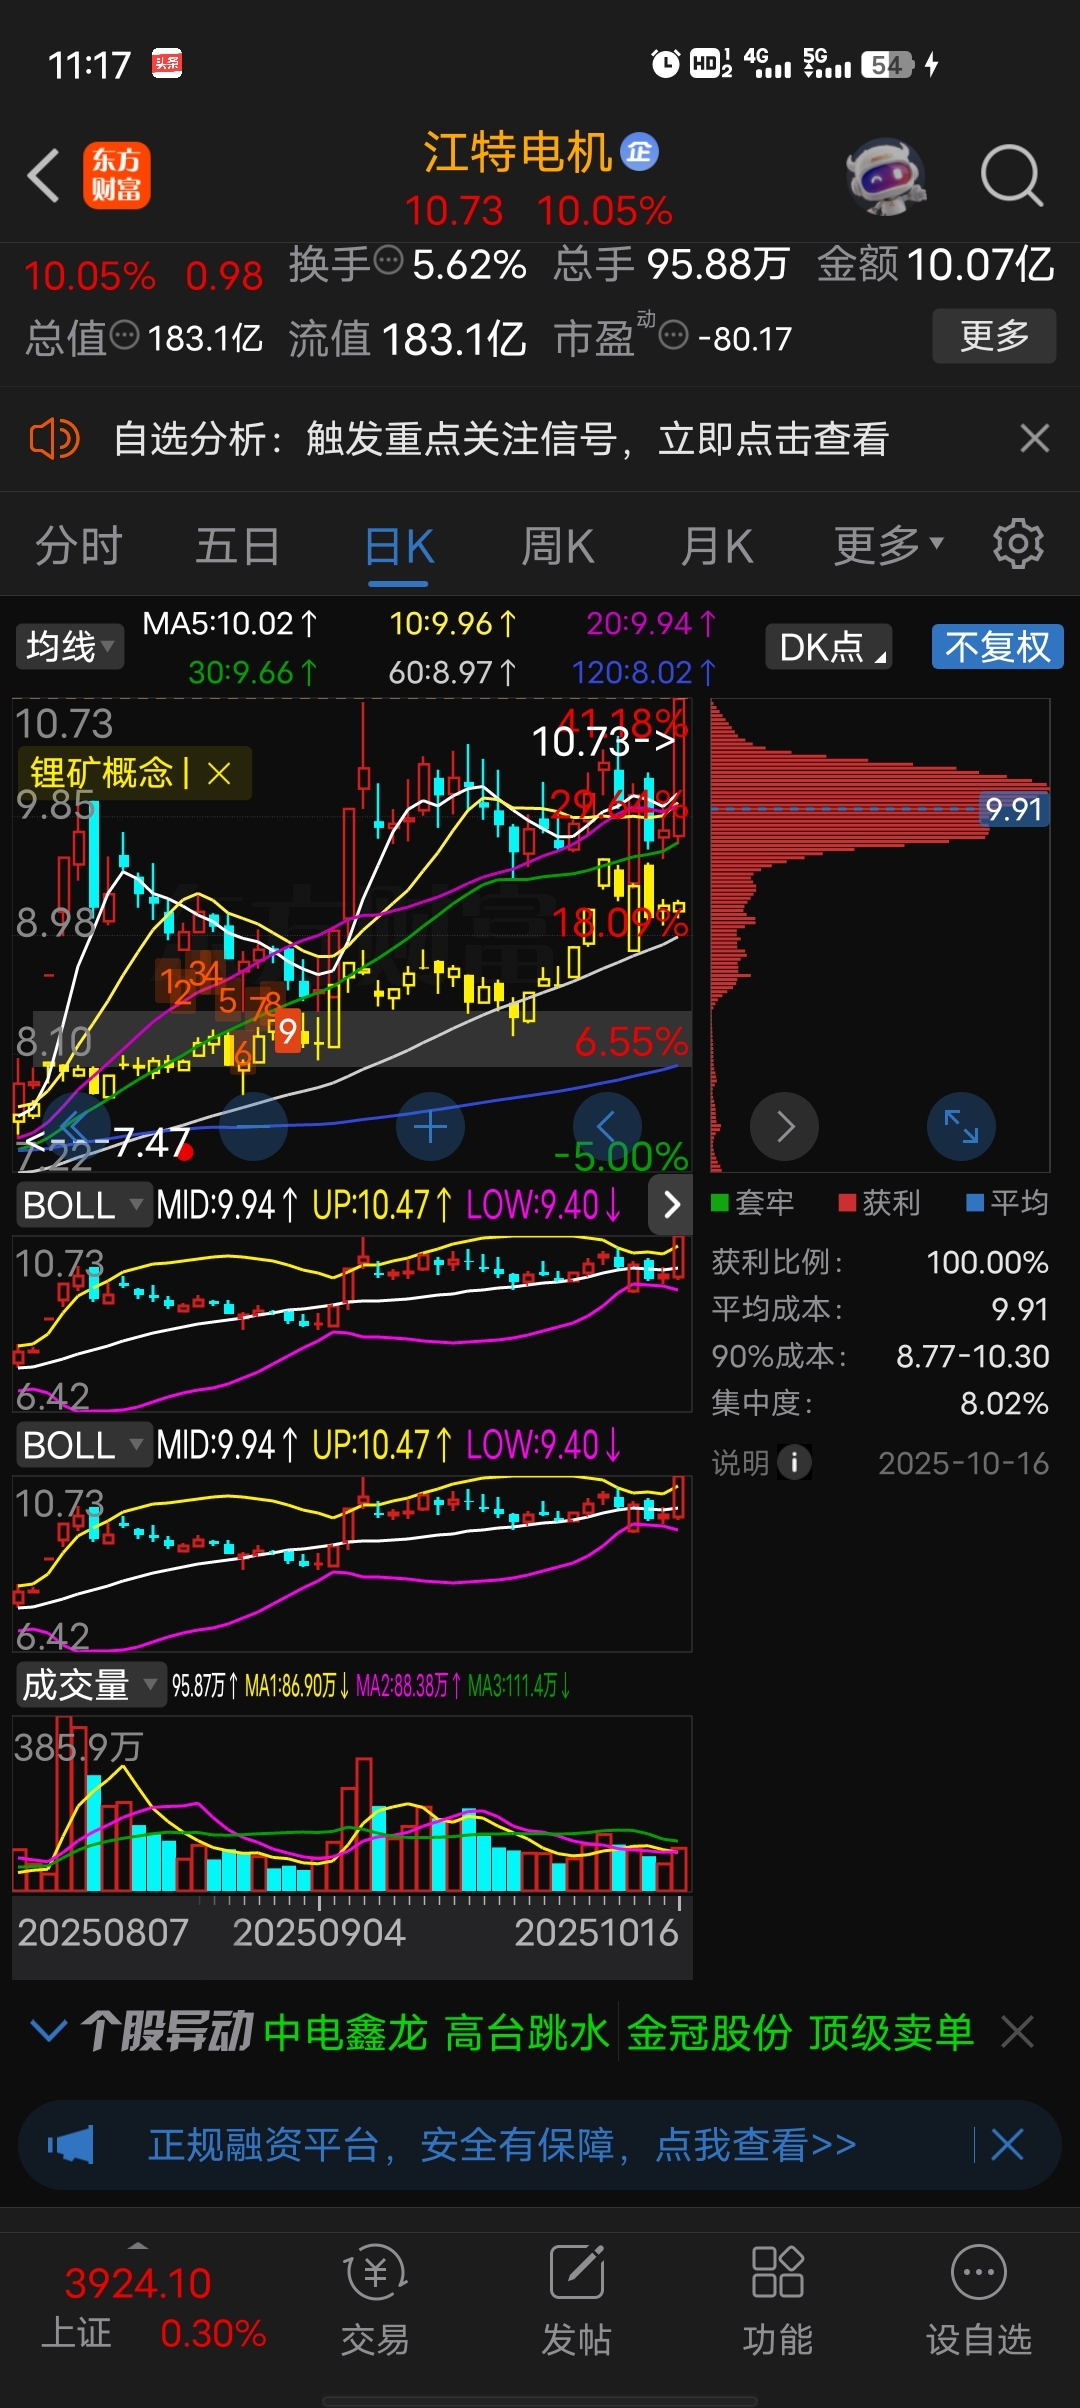Close the 个股异动 ticker
This screenshot has height=2408, width=1080.
1018,2032
